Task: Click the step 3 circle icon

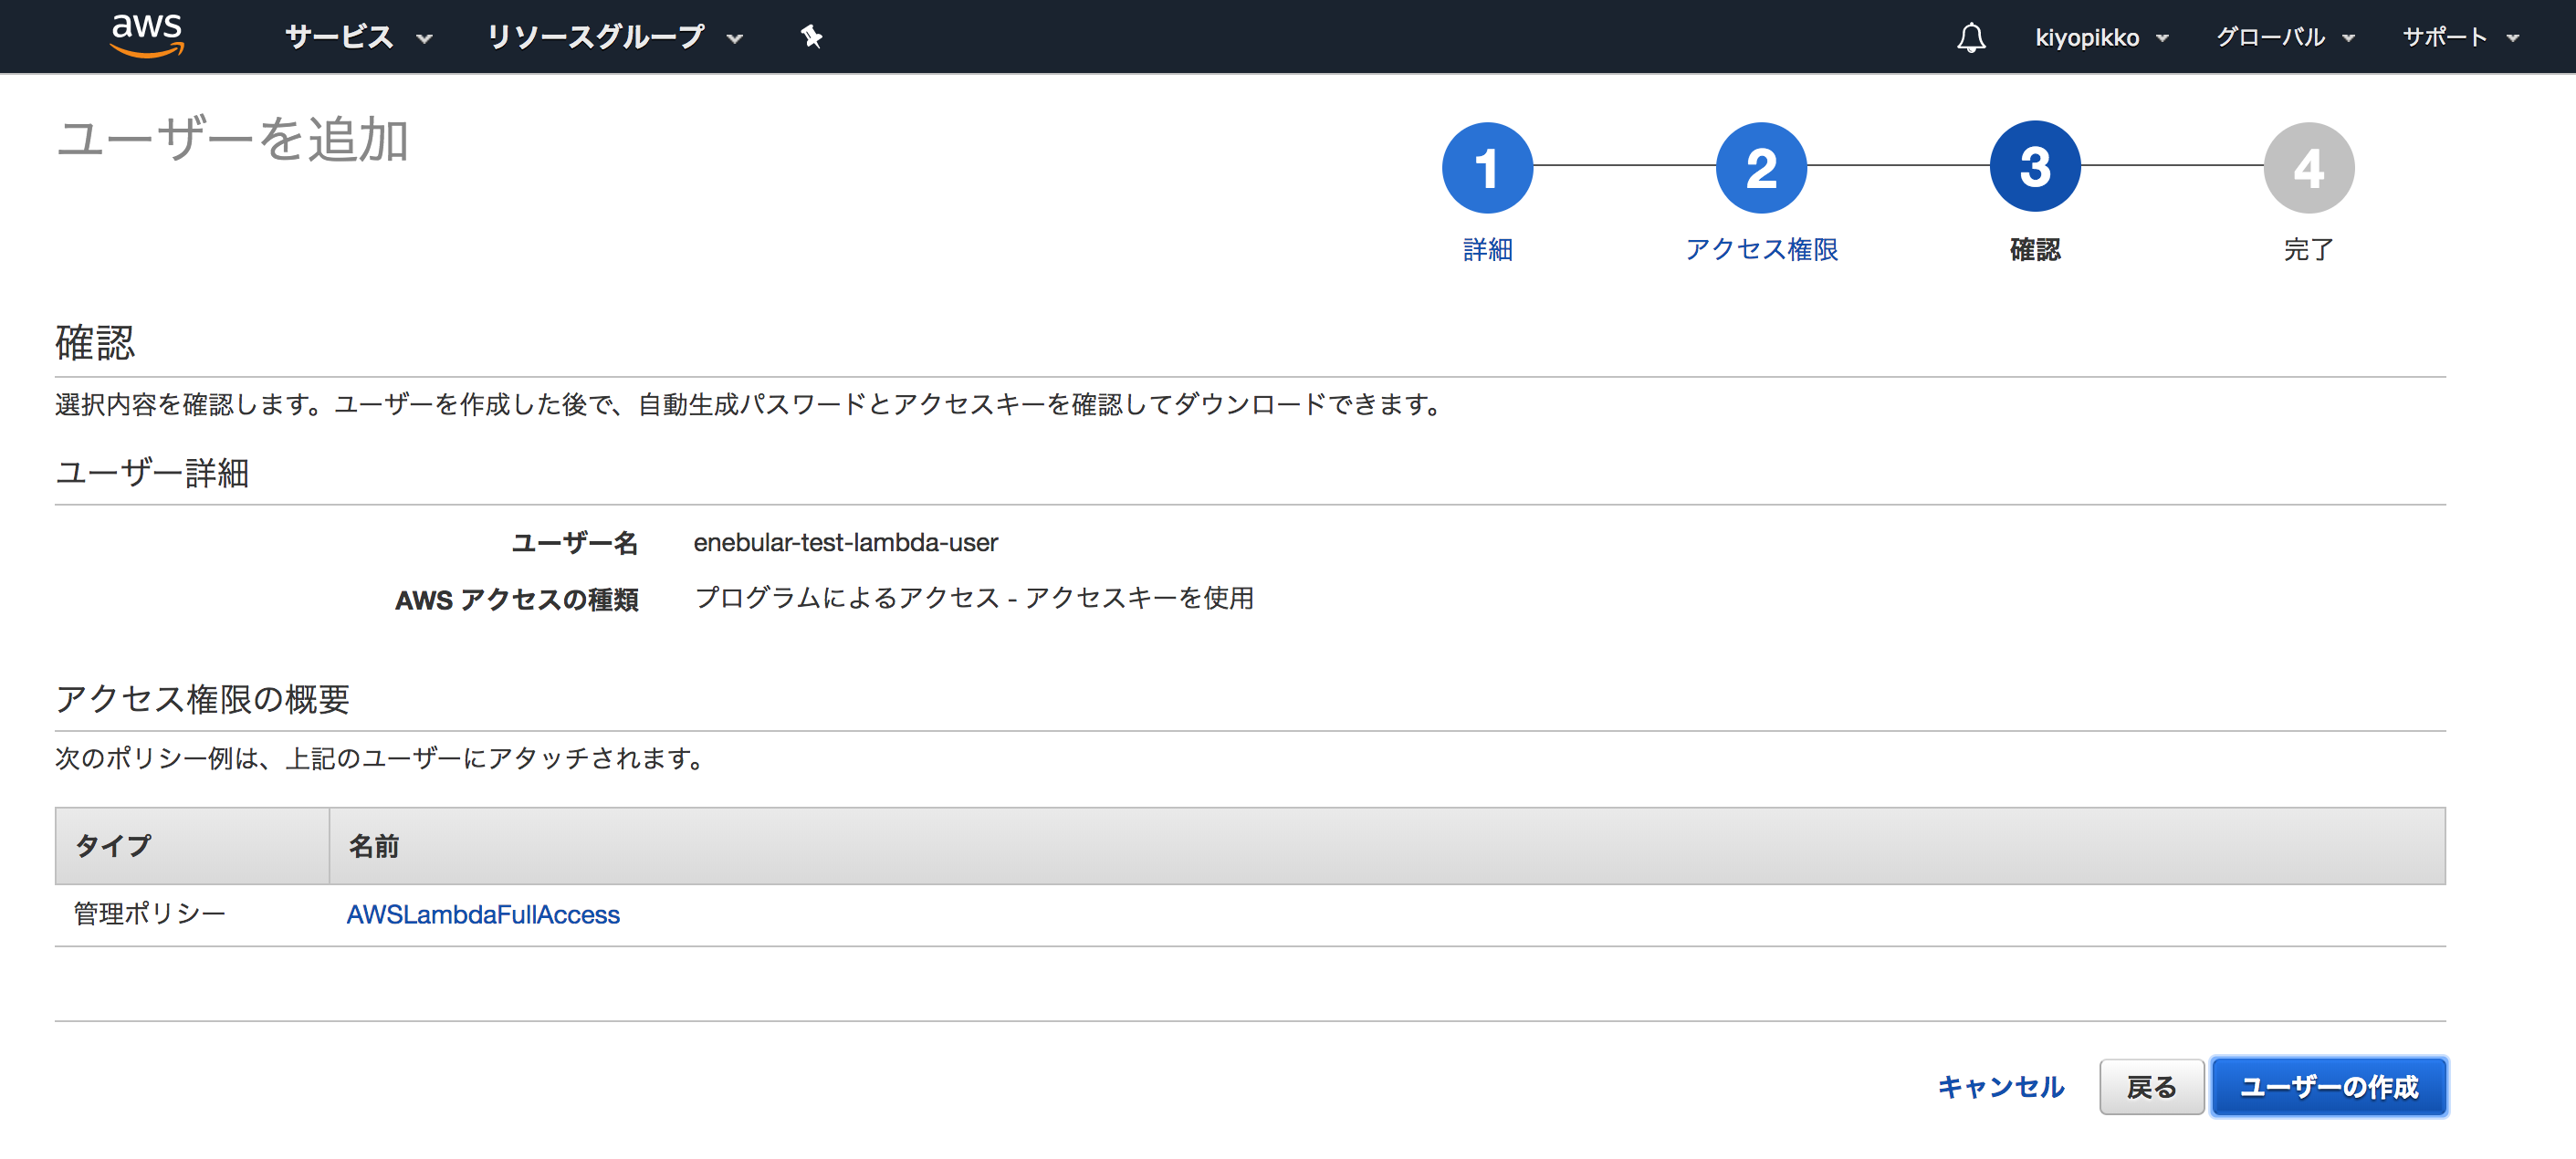Action: tap(2034, 167)
